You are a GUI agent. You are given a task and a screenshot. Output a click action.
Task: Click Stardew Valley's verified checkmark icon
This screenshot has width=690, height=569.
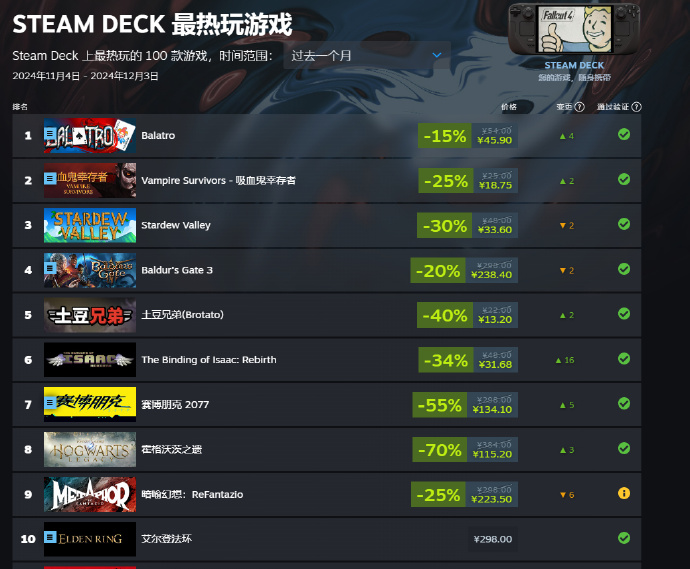[624, 224]
